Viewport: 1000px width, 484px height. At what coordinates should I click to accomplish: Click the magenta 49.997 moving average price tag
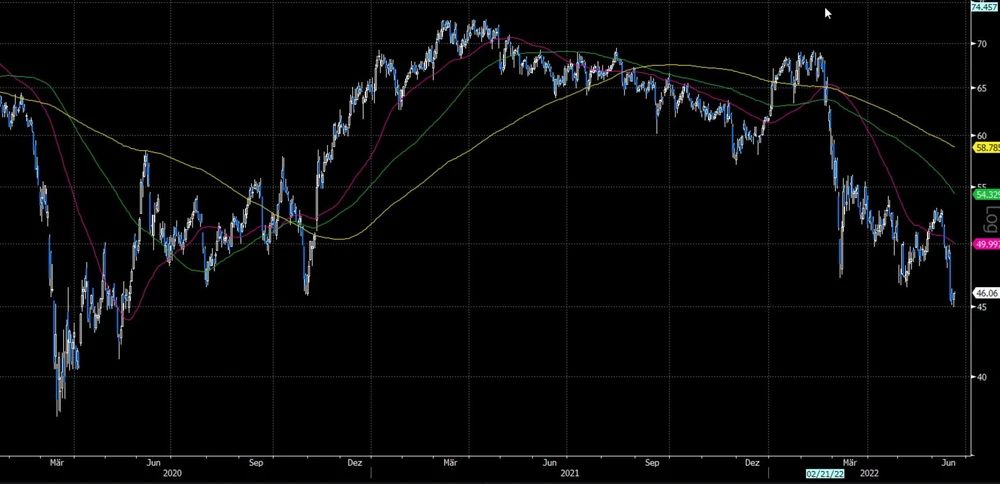click(986, 244)
